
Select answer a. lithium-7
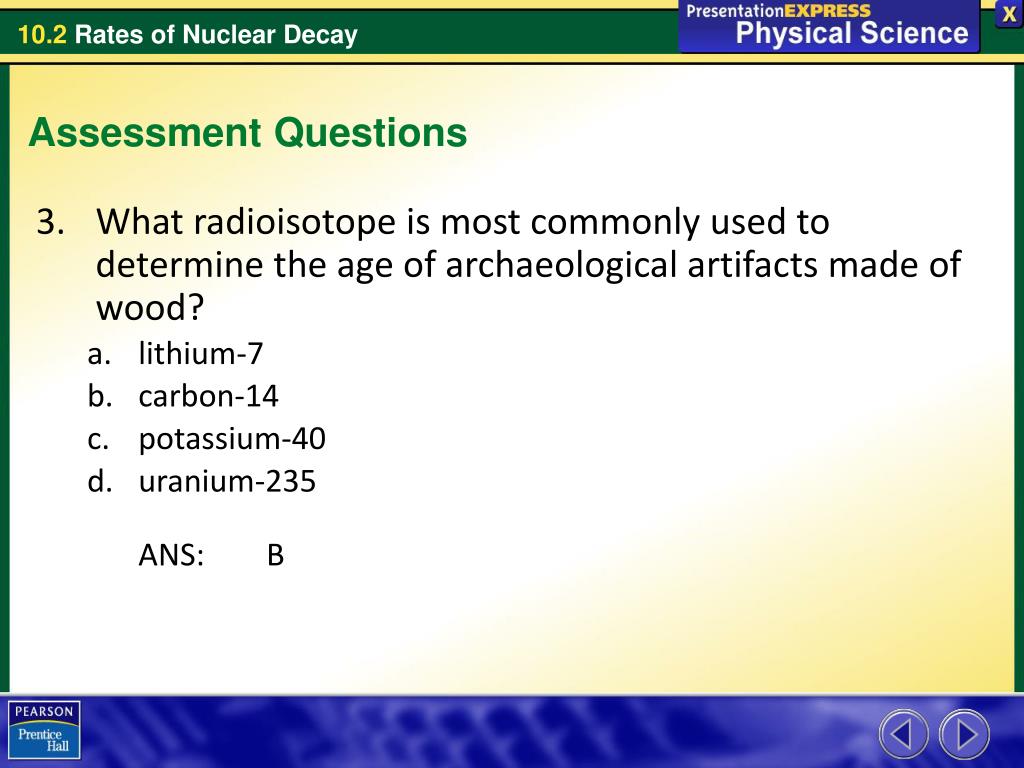(175, 353)
